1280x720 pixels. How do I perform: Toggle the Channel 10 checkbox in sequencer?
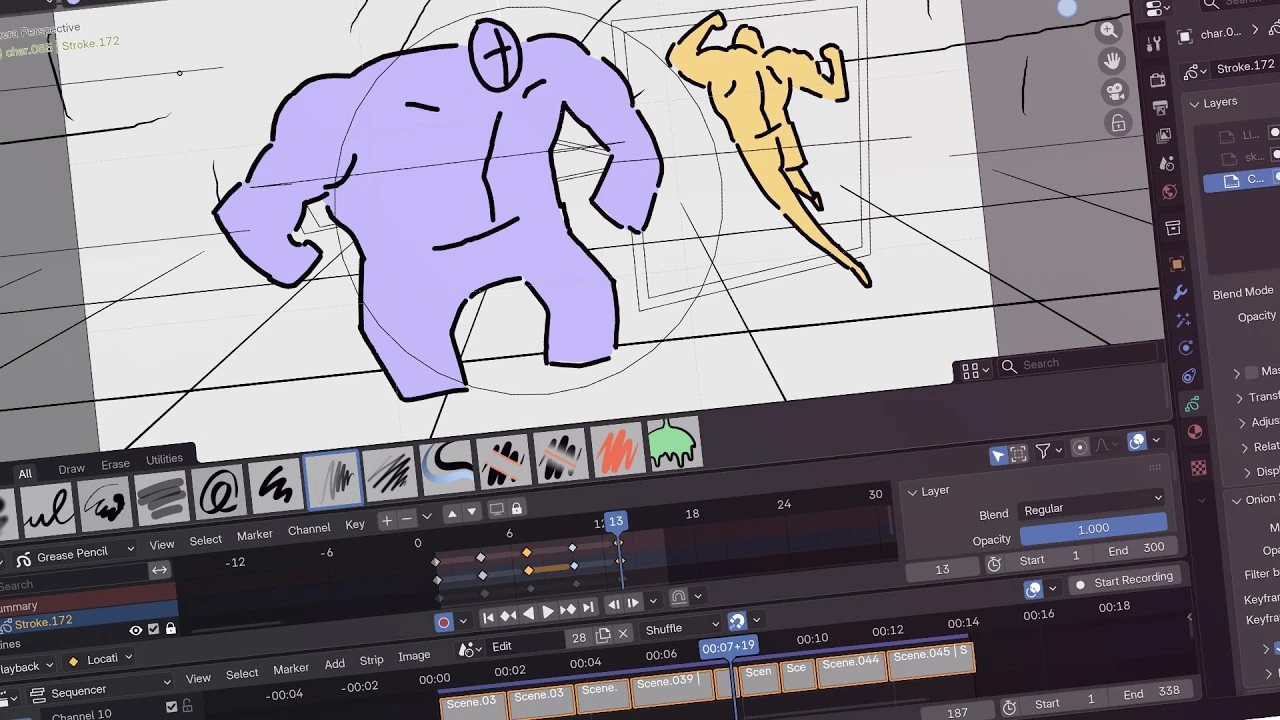point(171,707)
